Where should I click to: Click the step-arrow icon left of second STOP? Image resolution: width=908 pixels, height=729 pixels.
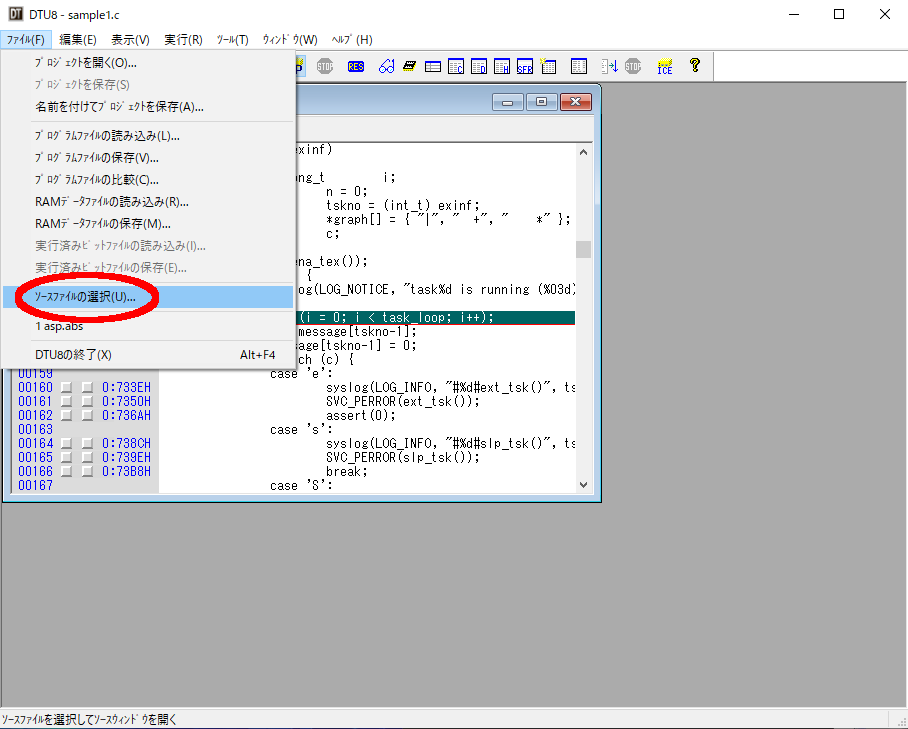click(609, 66)
